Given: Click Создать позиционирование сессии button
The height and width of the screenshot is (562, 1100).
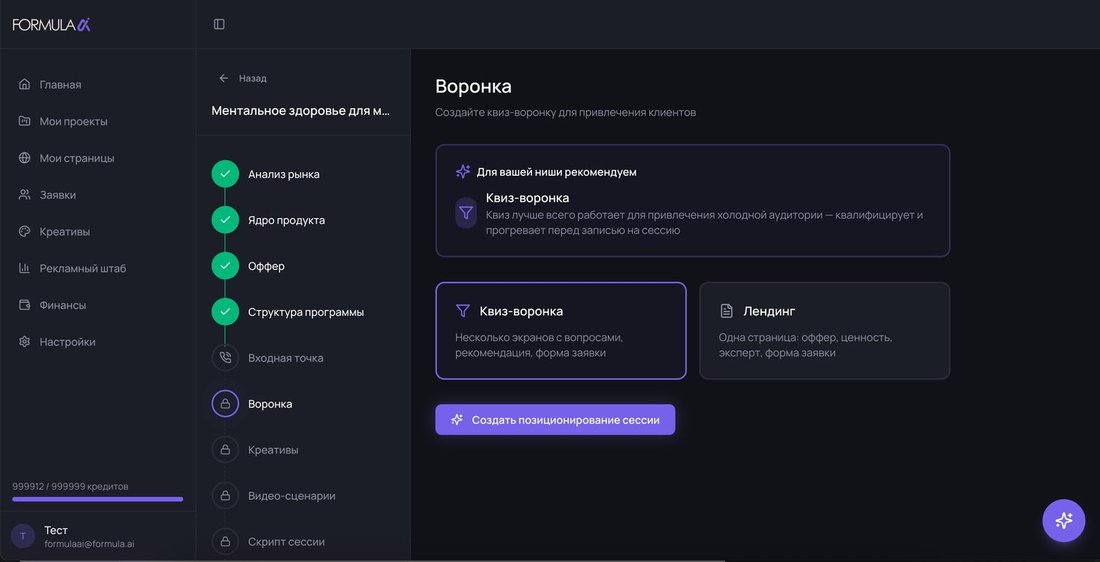Looking at the screenshot, I should [x=555, y=420].
